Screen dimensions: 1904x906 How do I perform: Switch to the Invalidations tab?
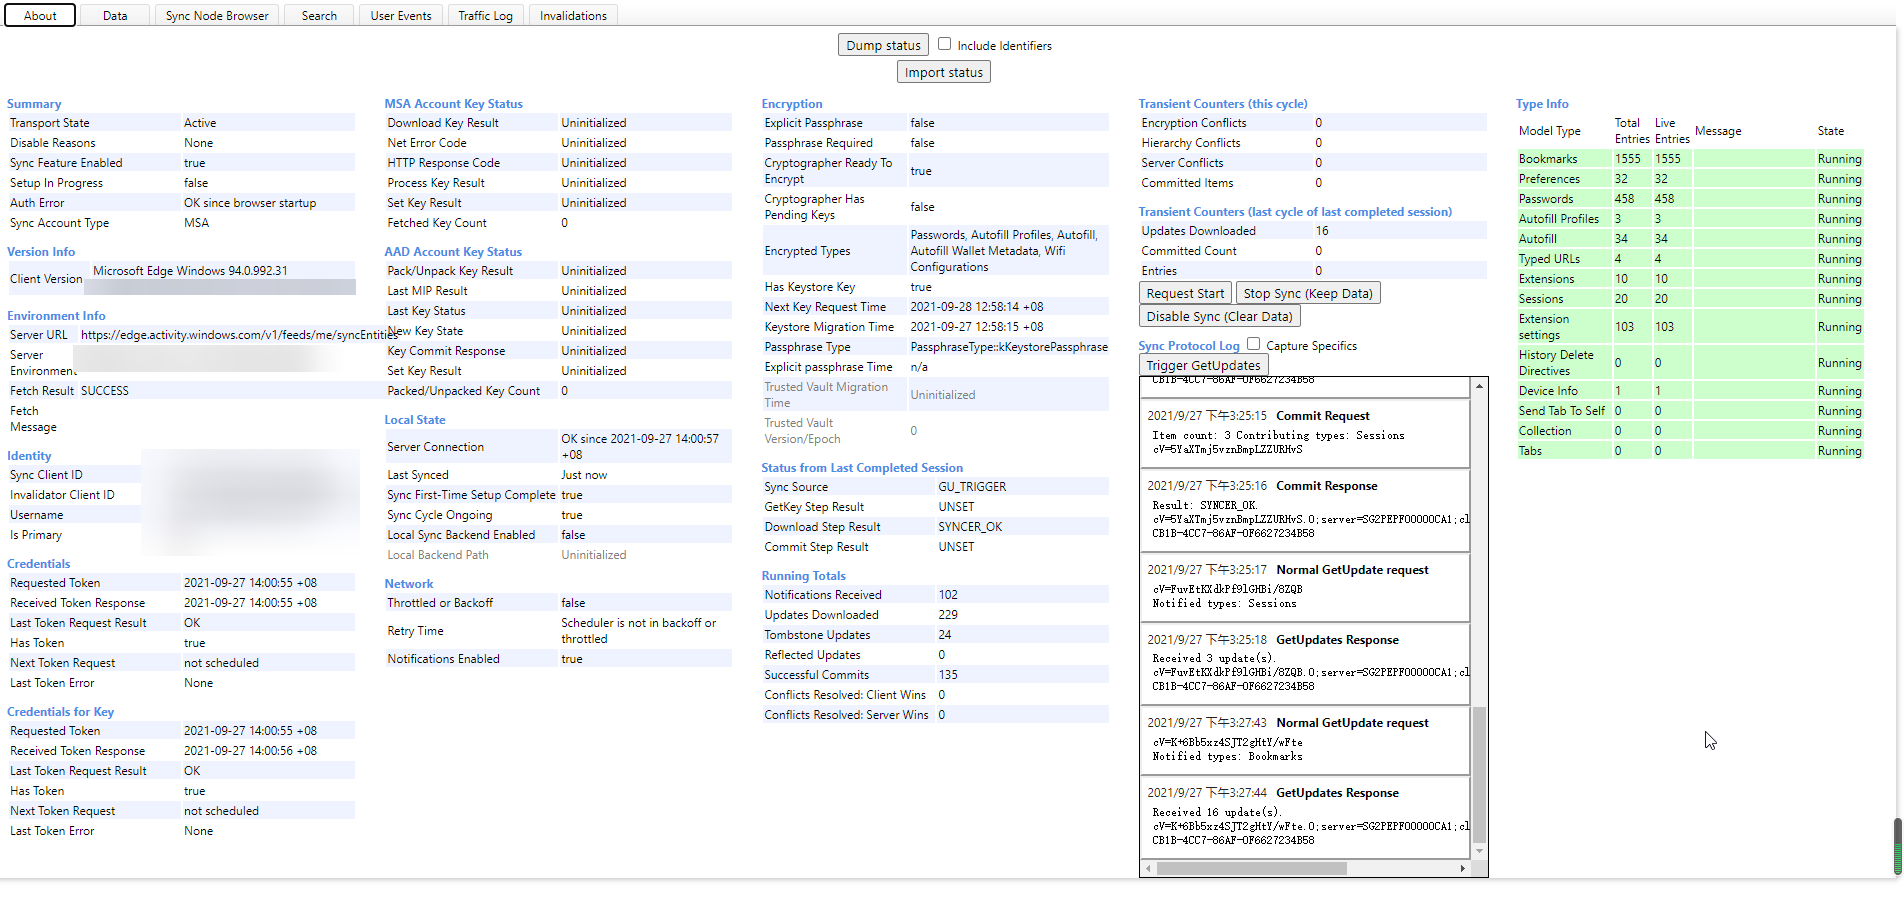pos(573,15)
